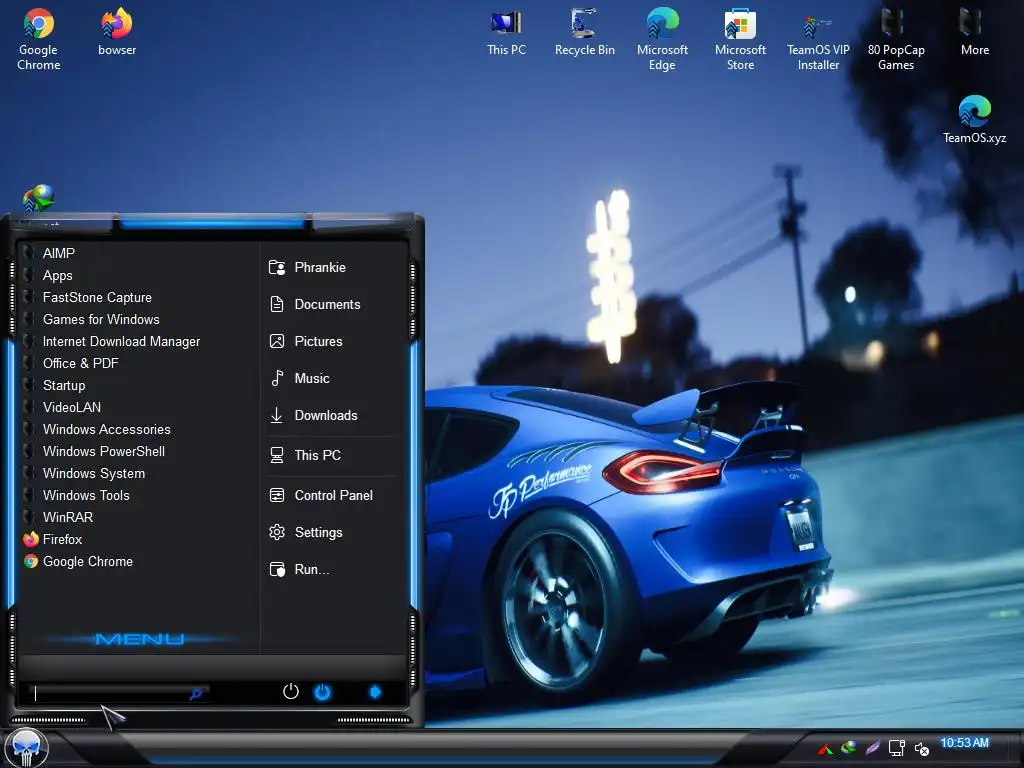This screenshot has width=1024, height=768.
Task: Expand the Startup folder
Action: 137,385
